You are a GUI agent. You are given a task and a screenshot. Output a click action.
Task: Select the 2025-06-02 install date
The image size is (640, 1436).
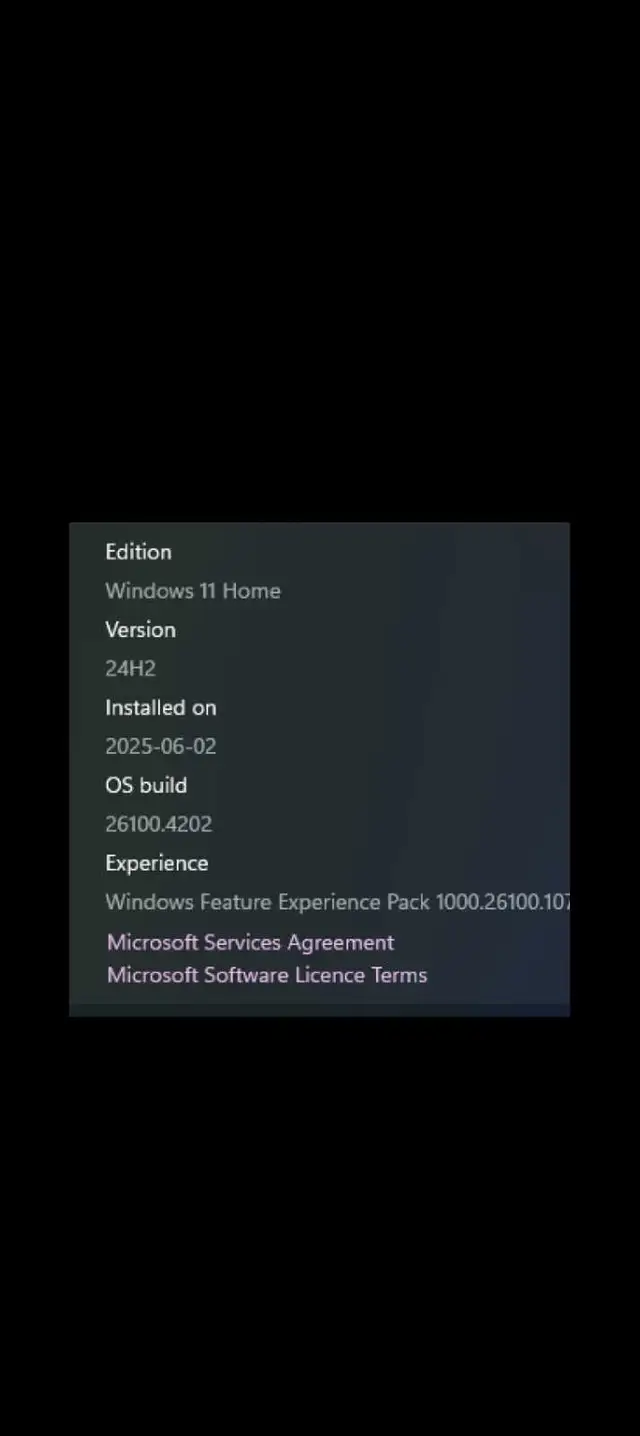tap(161, 746)
